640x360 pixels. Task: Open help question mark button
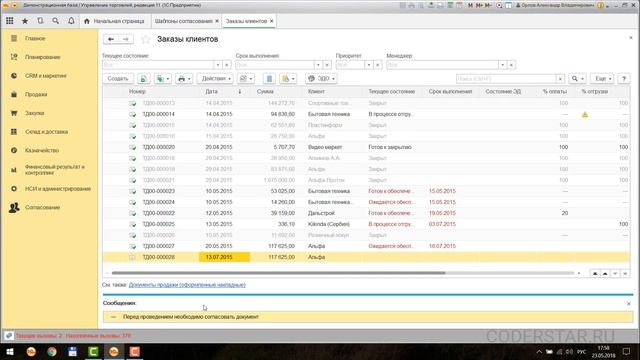tap(624, 78)
